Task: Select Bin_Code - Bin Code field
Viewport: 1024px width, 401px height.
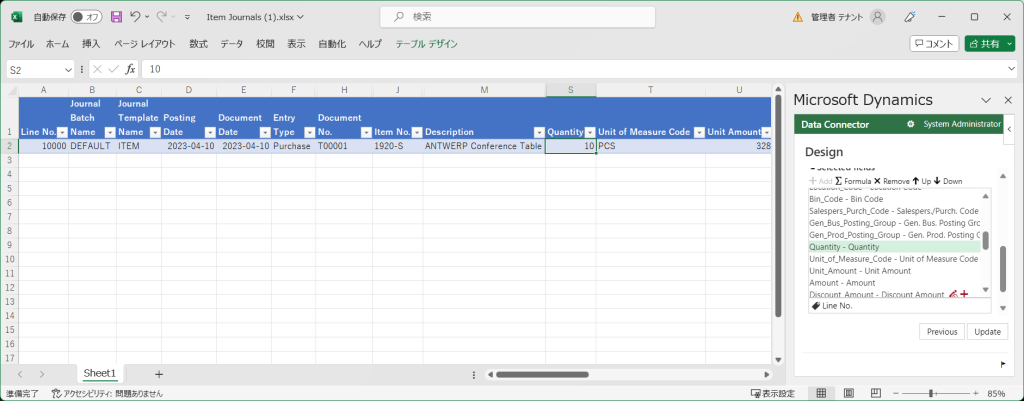Action: tap(894, 199)
